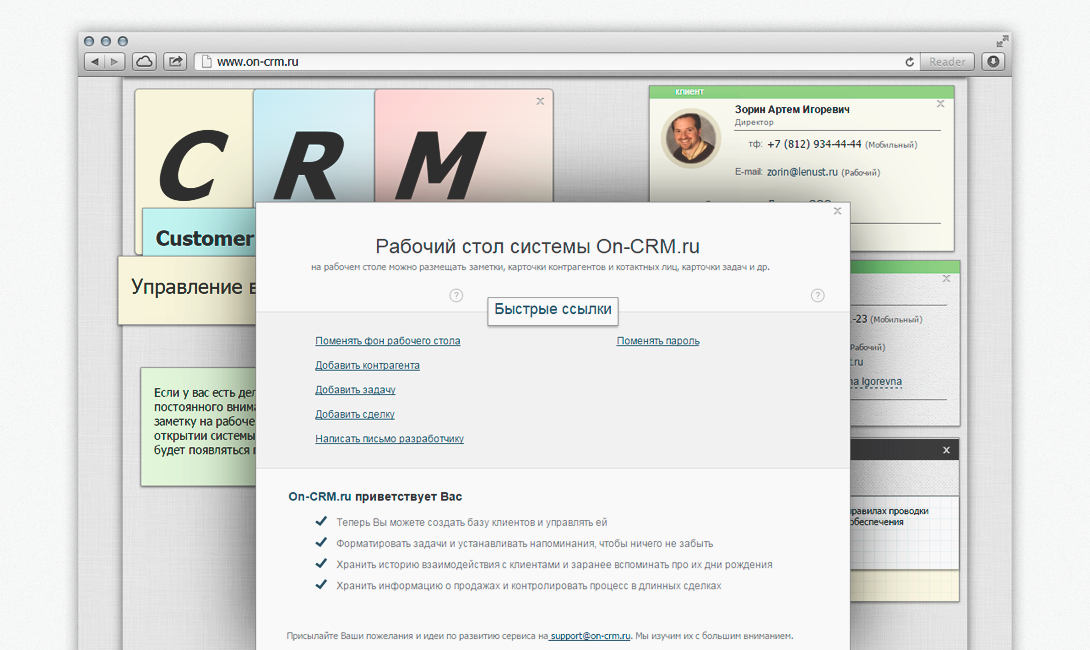Click the checkmark beside Хранить информацию о продажах

tap(320, 584)
